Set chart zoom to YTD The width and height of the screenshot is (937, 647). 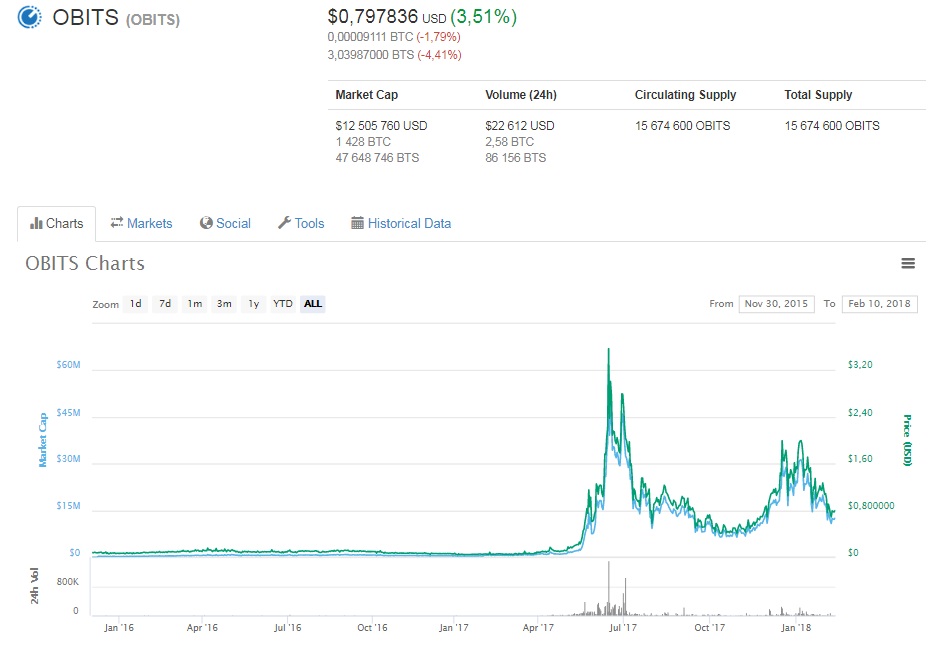click(283, 304)
